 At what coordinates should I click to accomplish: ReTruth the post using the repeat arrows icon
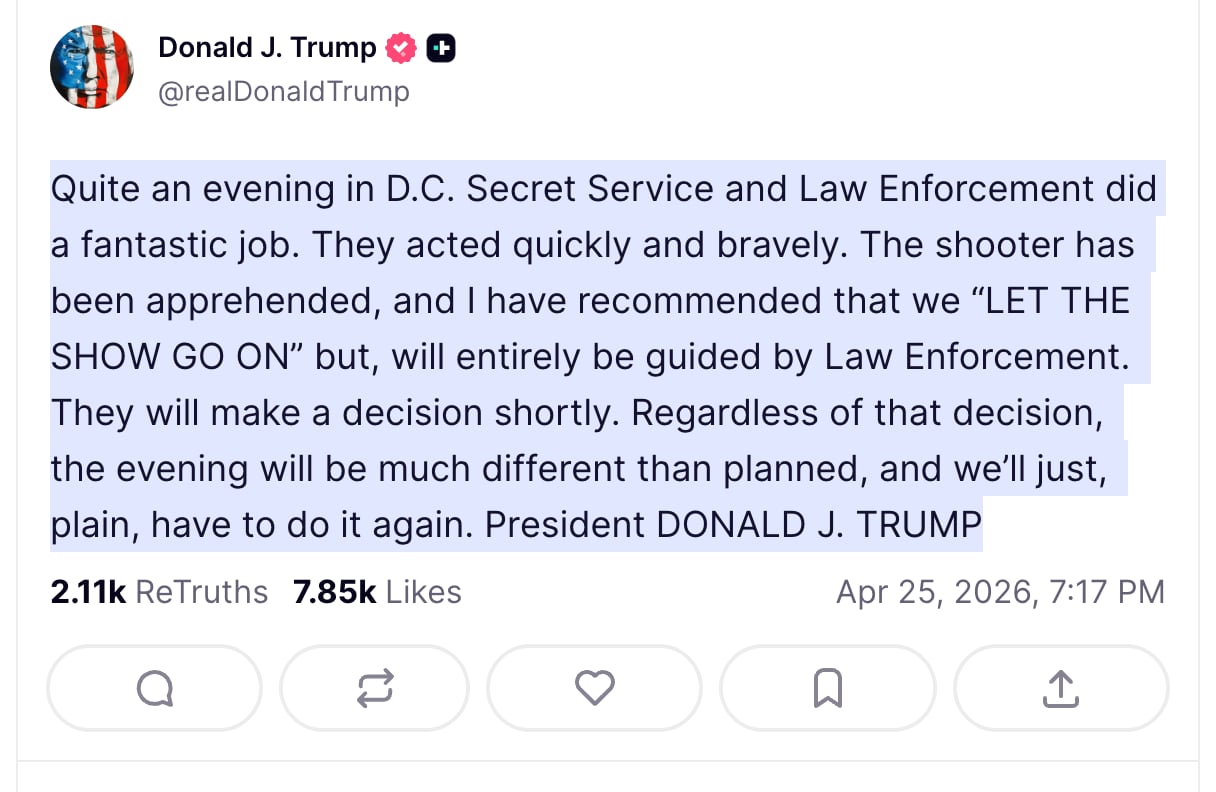coord(374,687)
